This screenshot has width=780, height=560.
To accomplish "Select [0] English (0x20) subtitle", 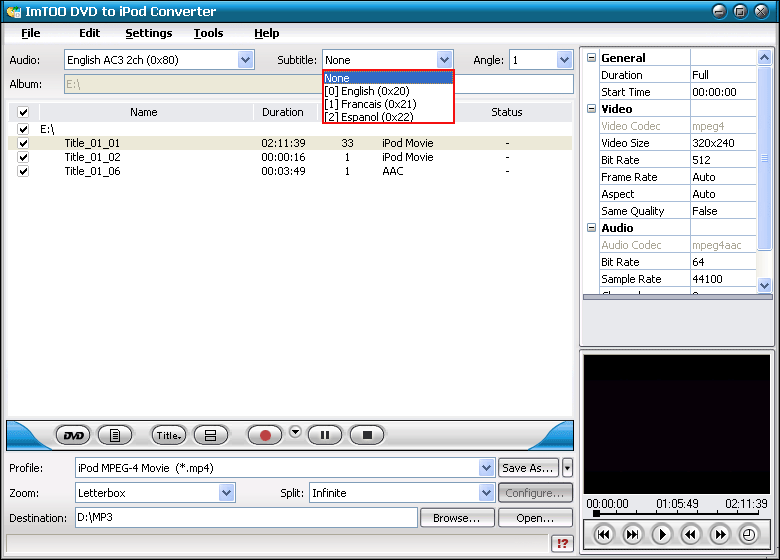I will (388, 91).
